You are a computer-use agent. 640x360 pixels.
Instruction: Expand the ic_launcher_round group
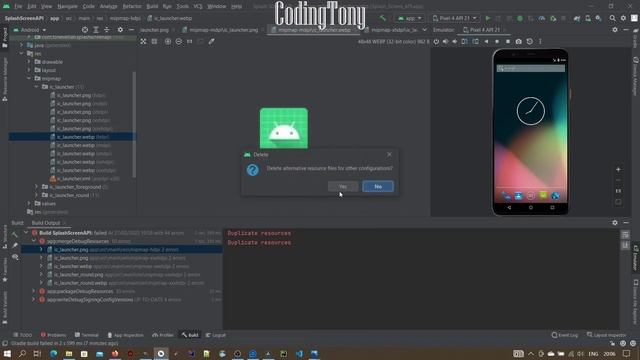[x=36, y=195]
